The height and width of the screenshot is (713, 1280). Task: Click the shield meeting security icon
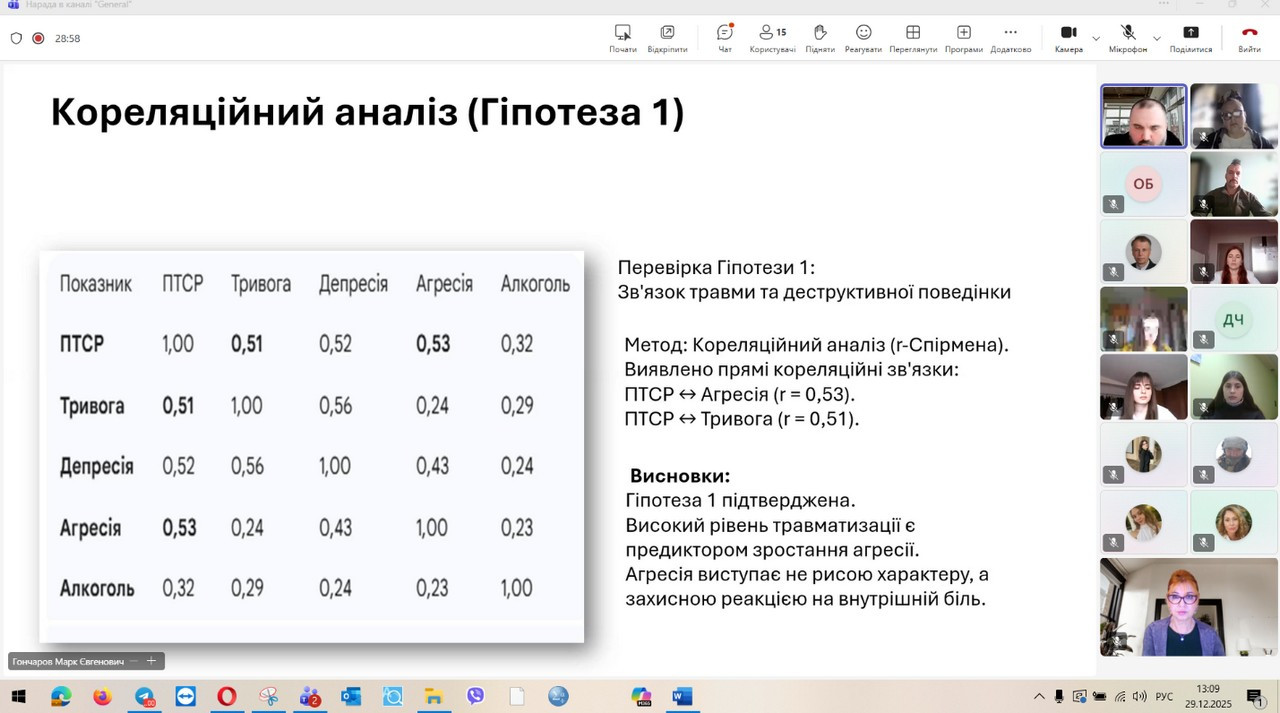click(16, 39)
